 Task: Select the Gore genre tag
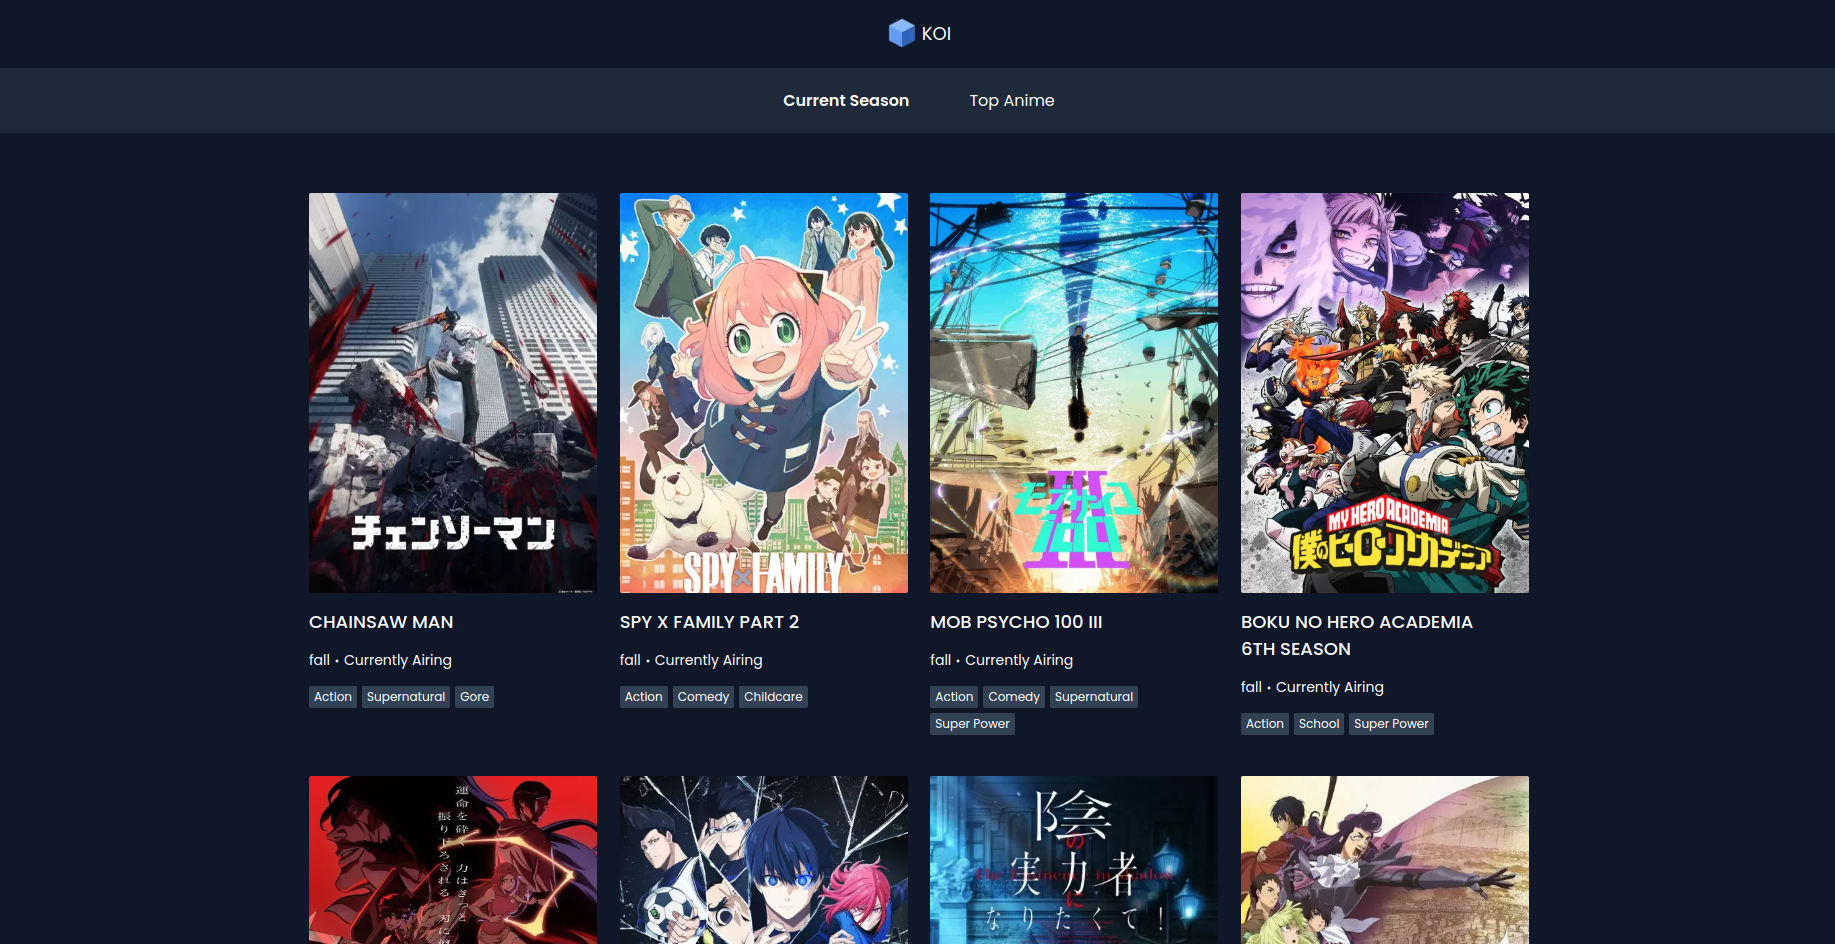(475, 697)
